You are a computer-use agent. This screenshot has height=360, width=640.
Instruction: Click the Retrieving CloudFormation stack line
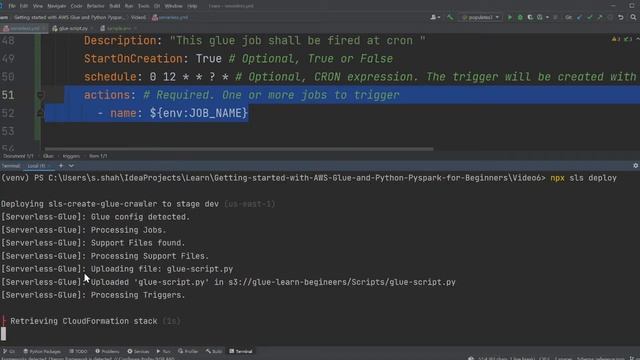pos(84,321)
